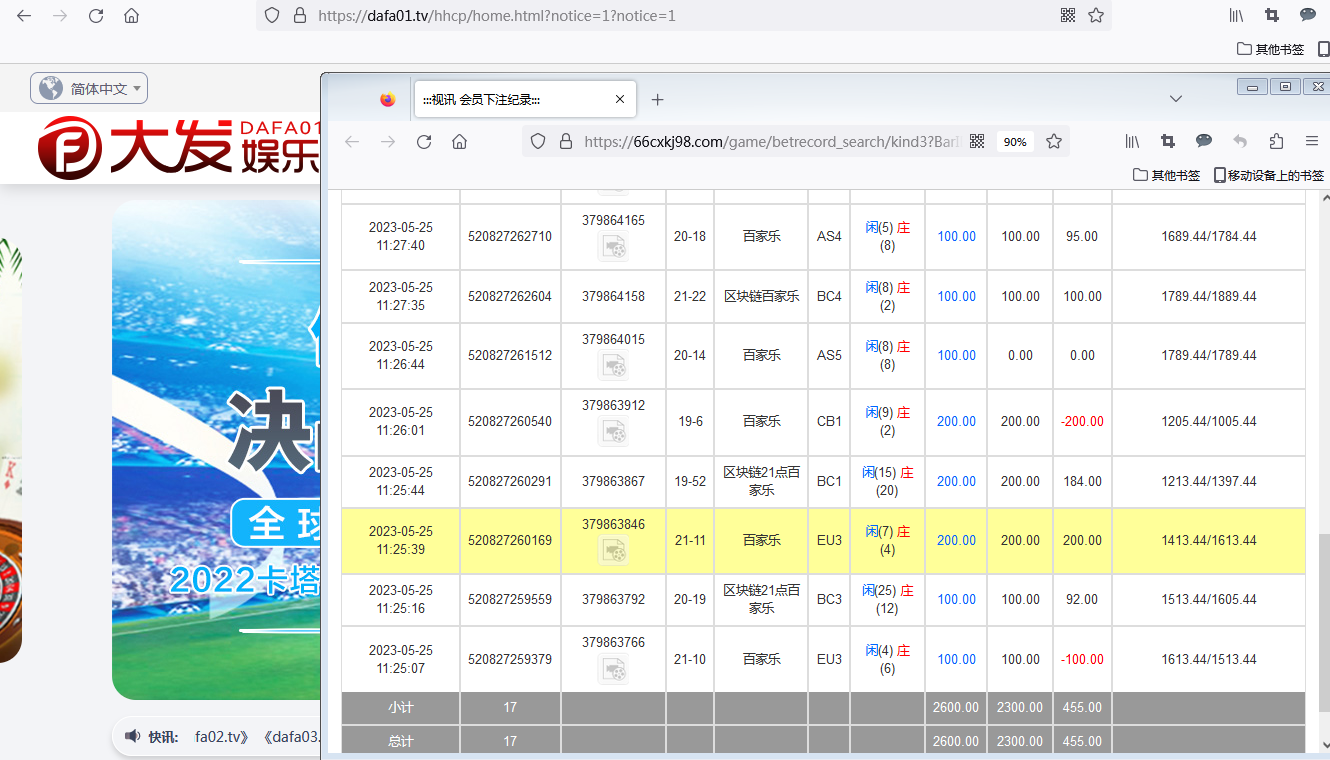The width and height of the screenshot is (1330, 760).
Task: Open the hamburger application menu
Action: pyautogui.click(x=1312, y=142)
